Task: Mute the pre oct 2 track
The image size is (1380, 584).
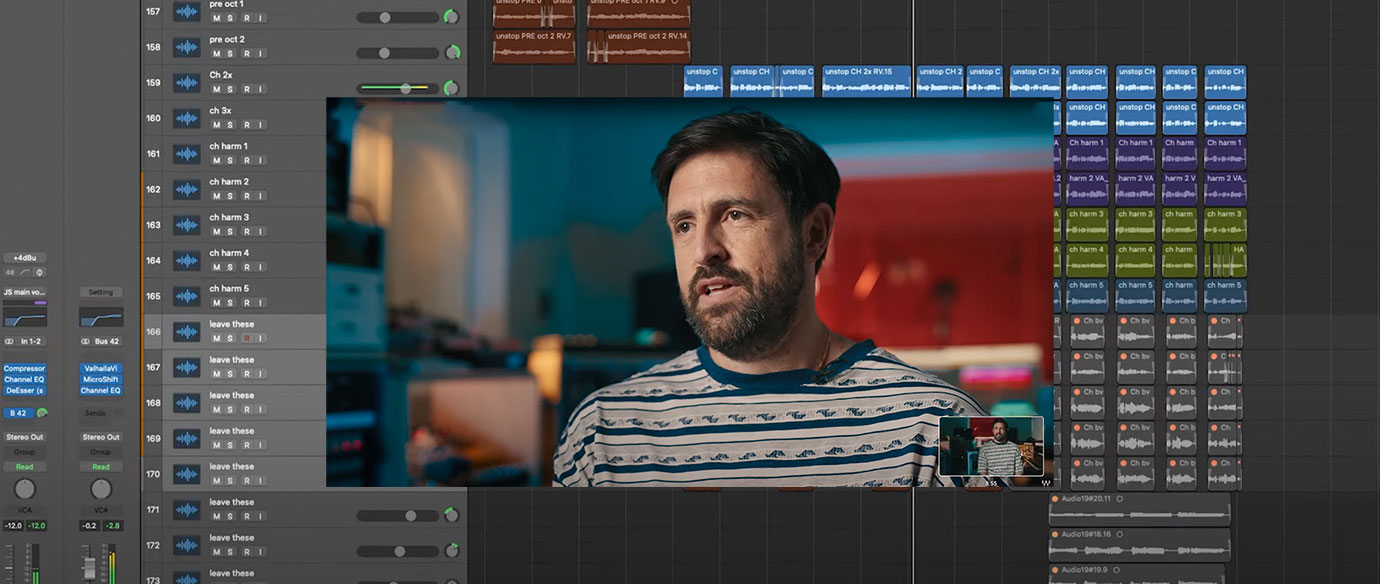Action: pyautogui.click(x=216, y=53)
